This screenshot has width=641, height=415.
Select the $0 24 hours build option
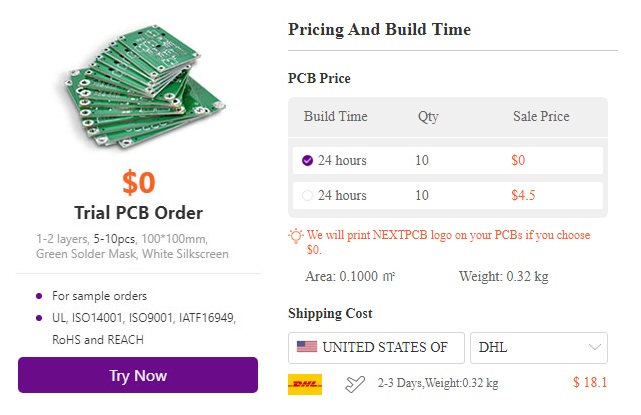[x=308, y=160]
